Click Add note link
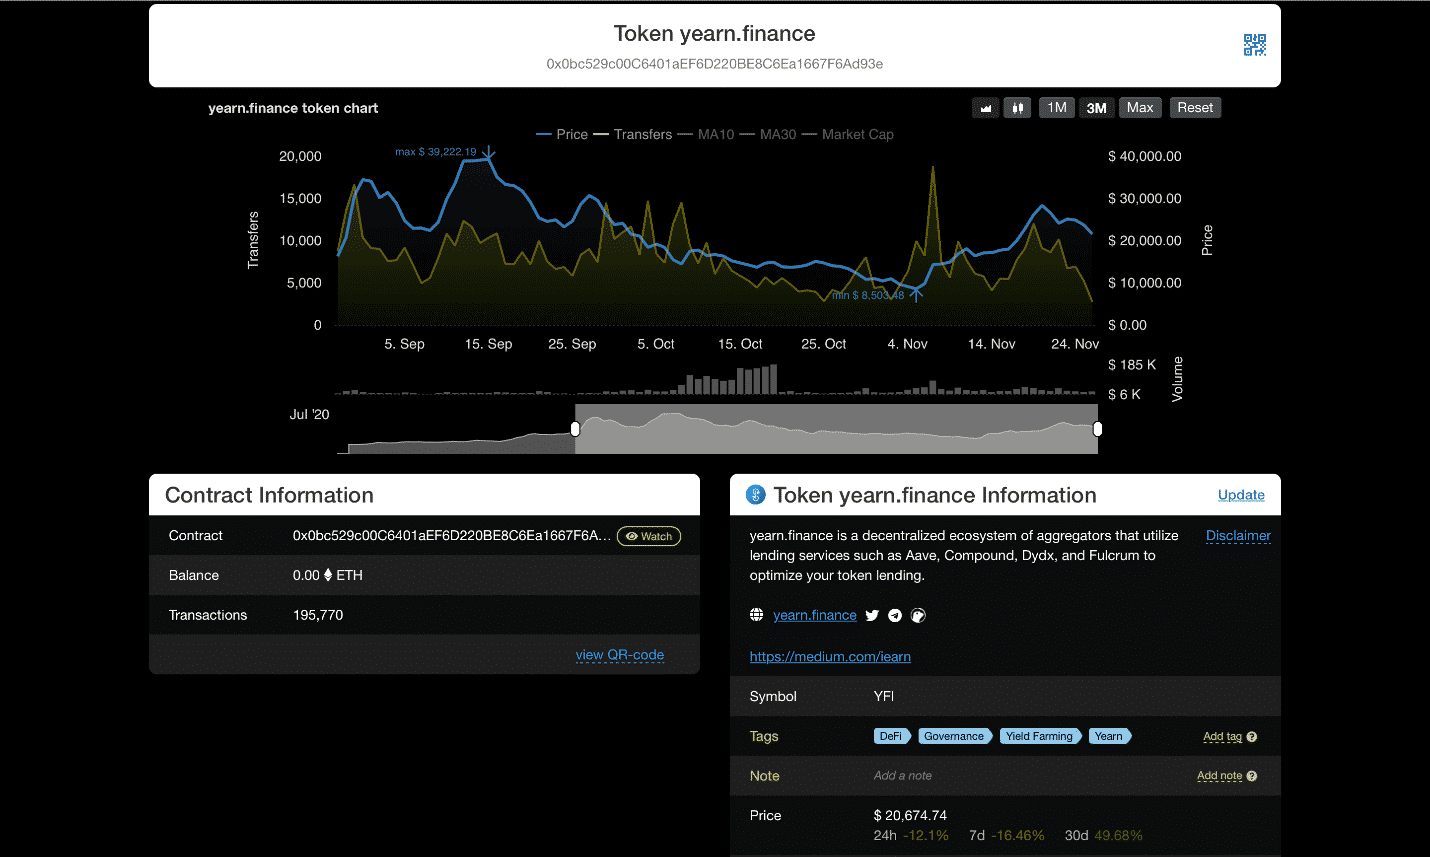Viewport: 1430px width, 857px height. (1219, 776)
